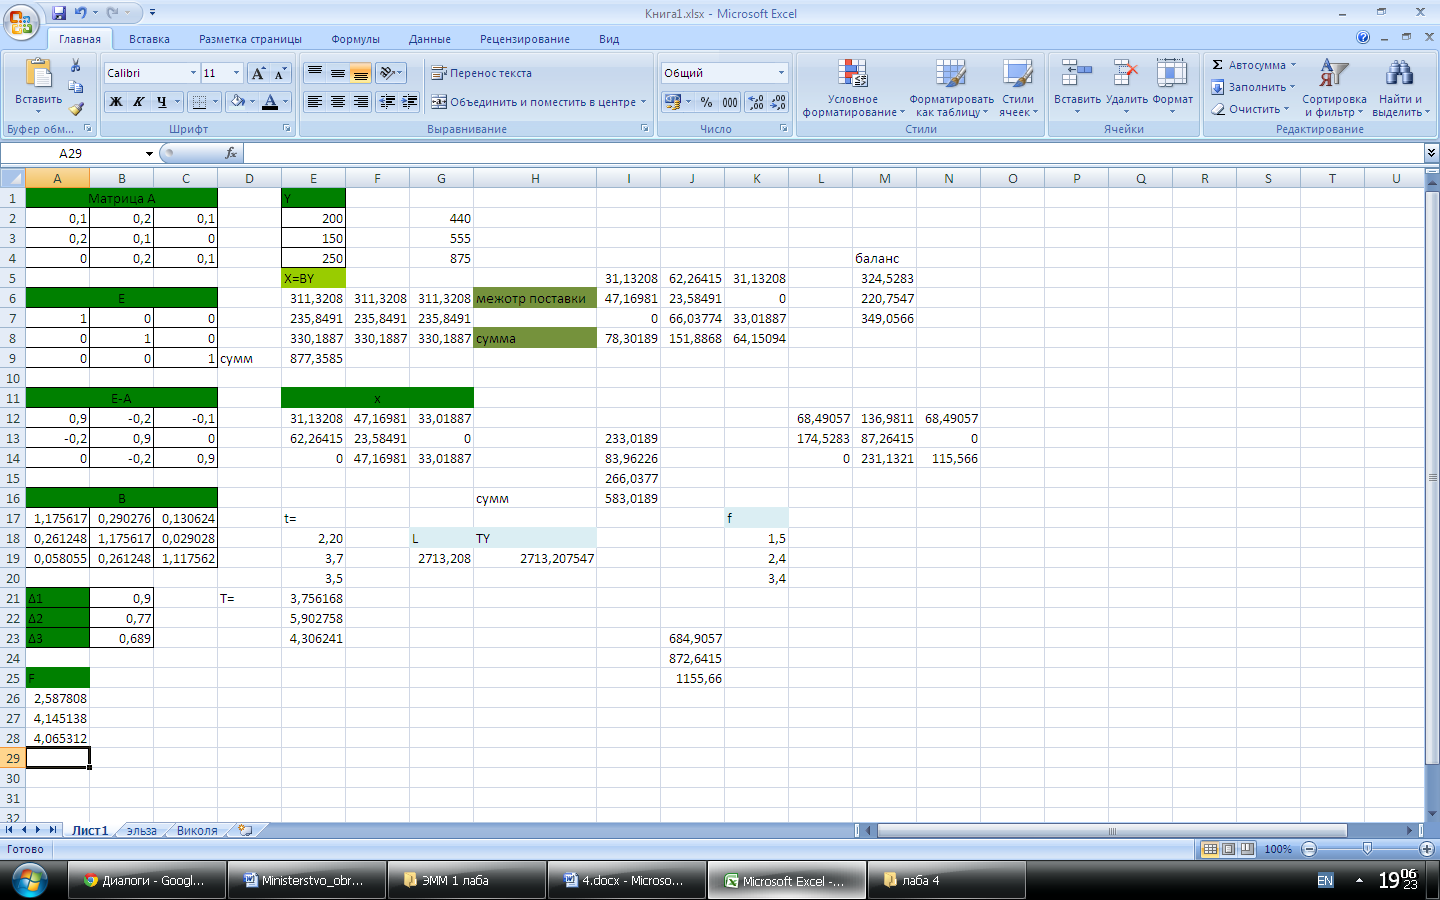
Task: Align cell content to middle
Action: coord(338,73)
